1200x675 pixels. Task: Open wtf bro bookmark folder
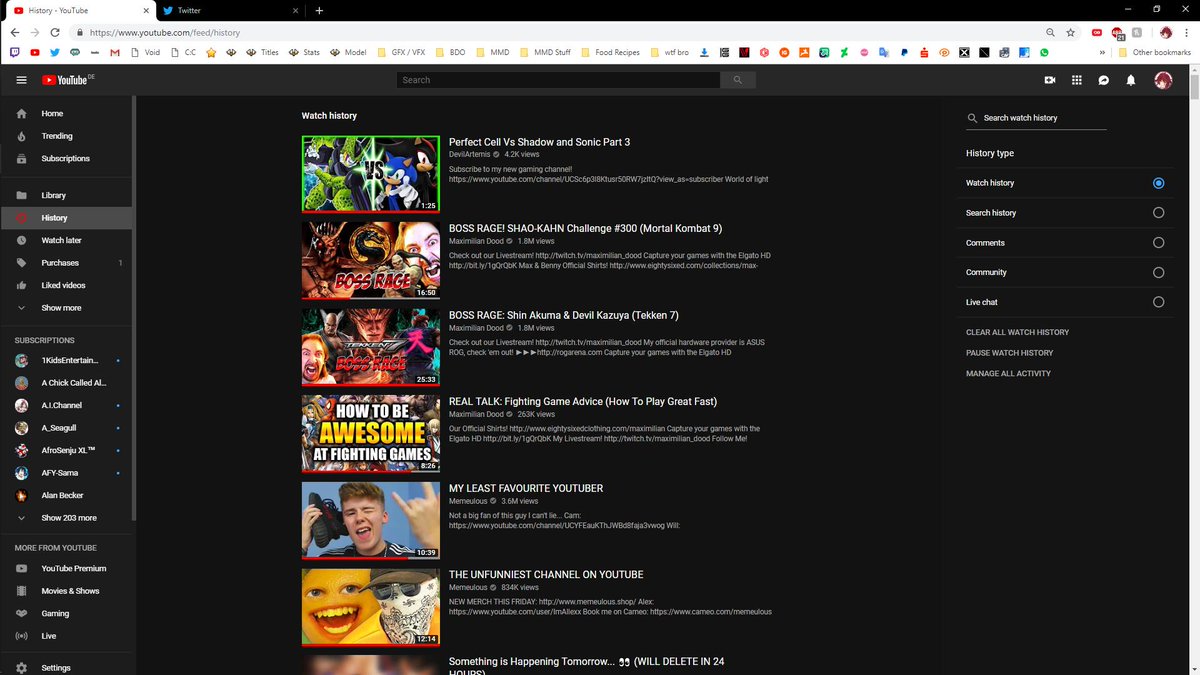[671, 52]
